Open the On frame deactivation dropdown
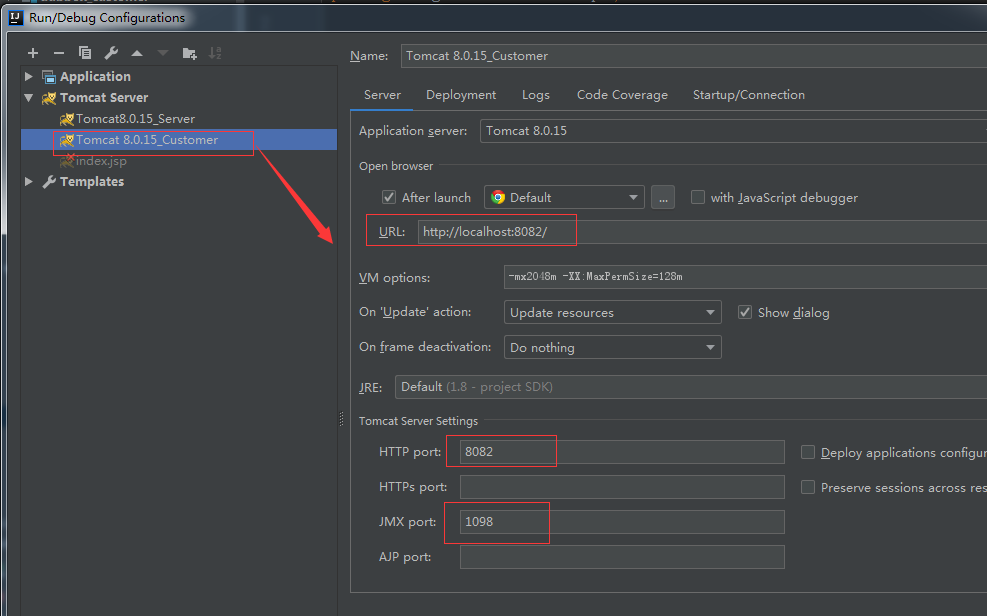Screen dimensions: 987x616 pos(612,347)
